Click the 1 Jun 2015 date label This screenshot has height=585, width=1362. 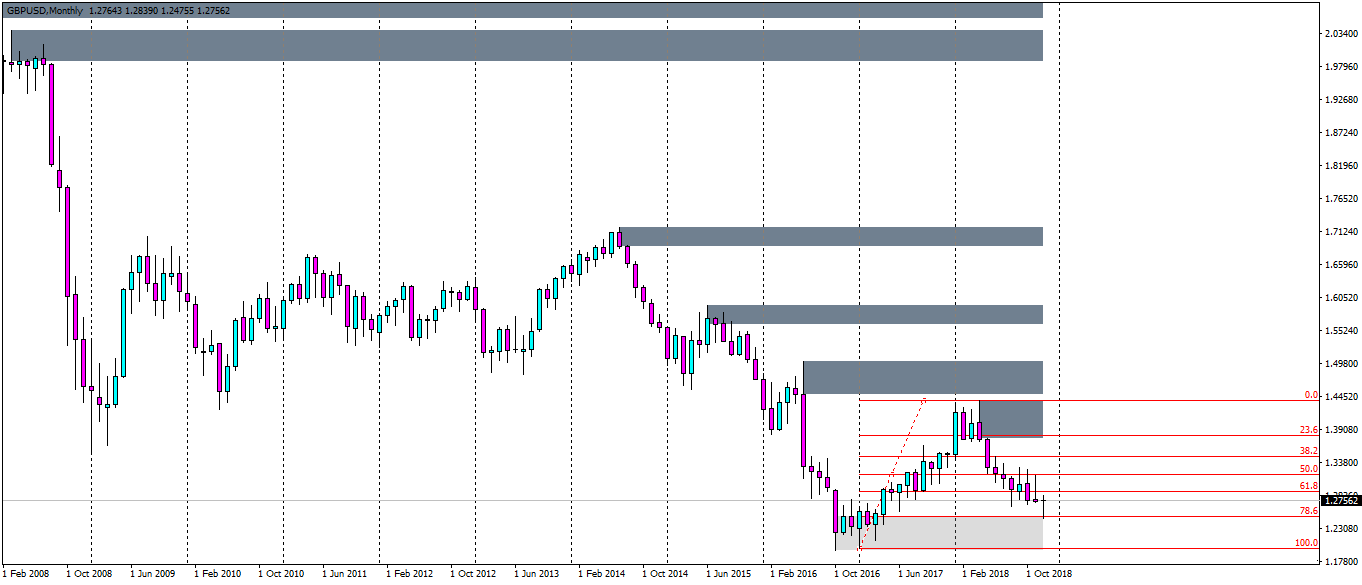coord(729,575)
